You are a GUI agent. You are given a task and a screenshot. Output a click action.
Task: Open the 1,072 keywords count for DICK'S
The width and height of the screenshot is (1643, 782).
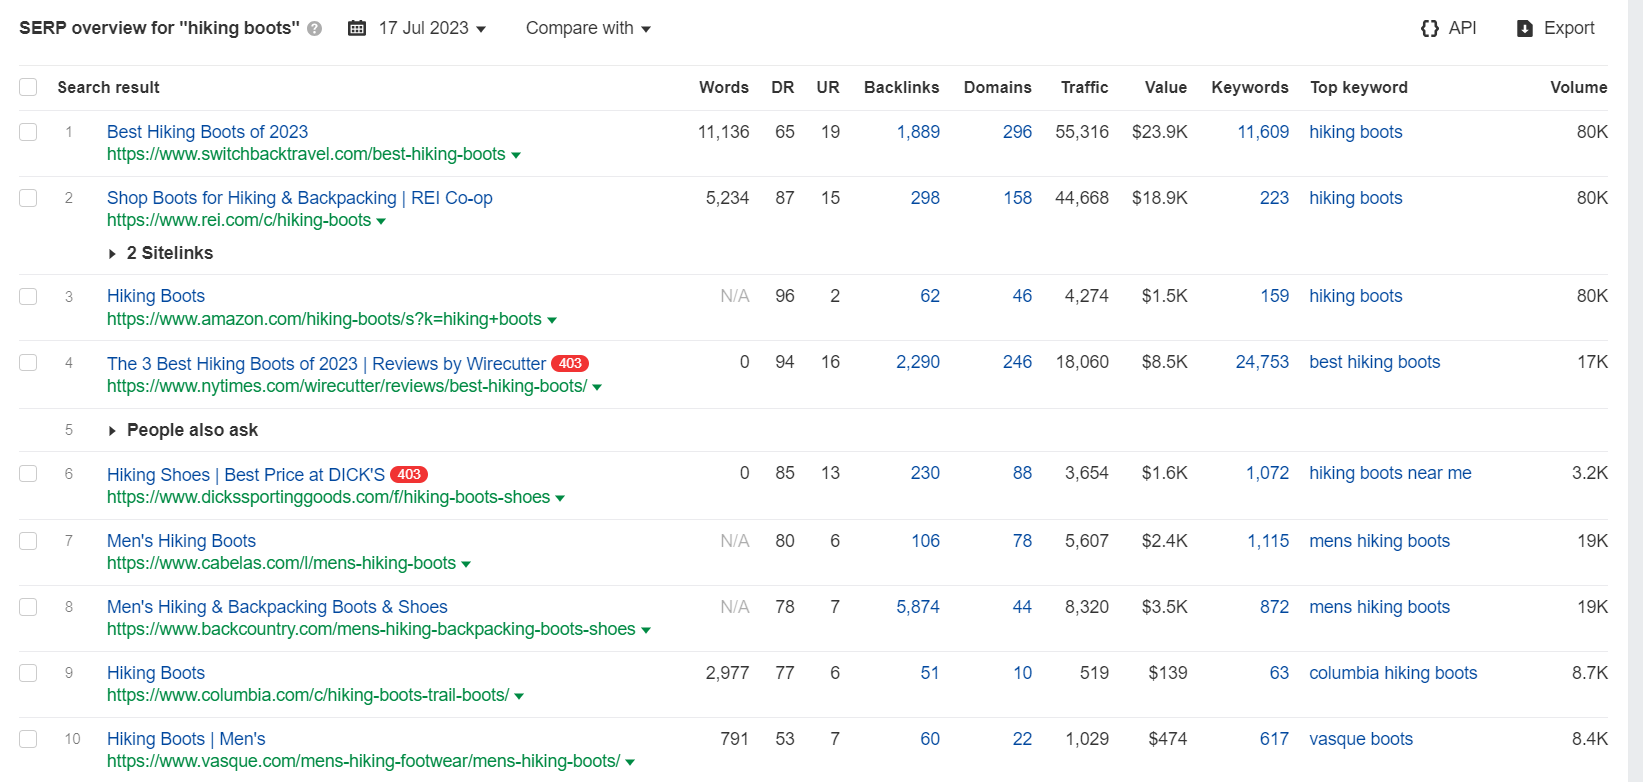point(1267,473)
